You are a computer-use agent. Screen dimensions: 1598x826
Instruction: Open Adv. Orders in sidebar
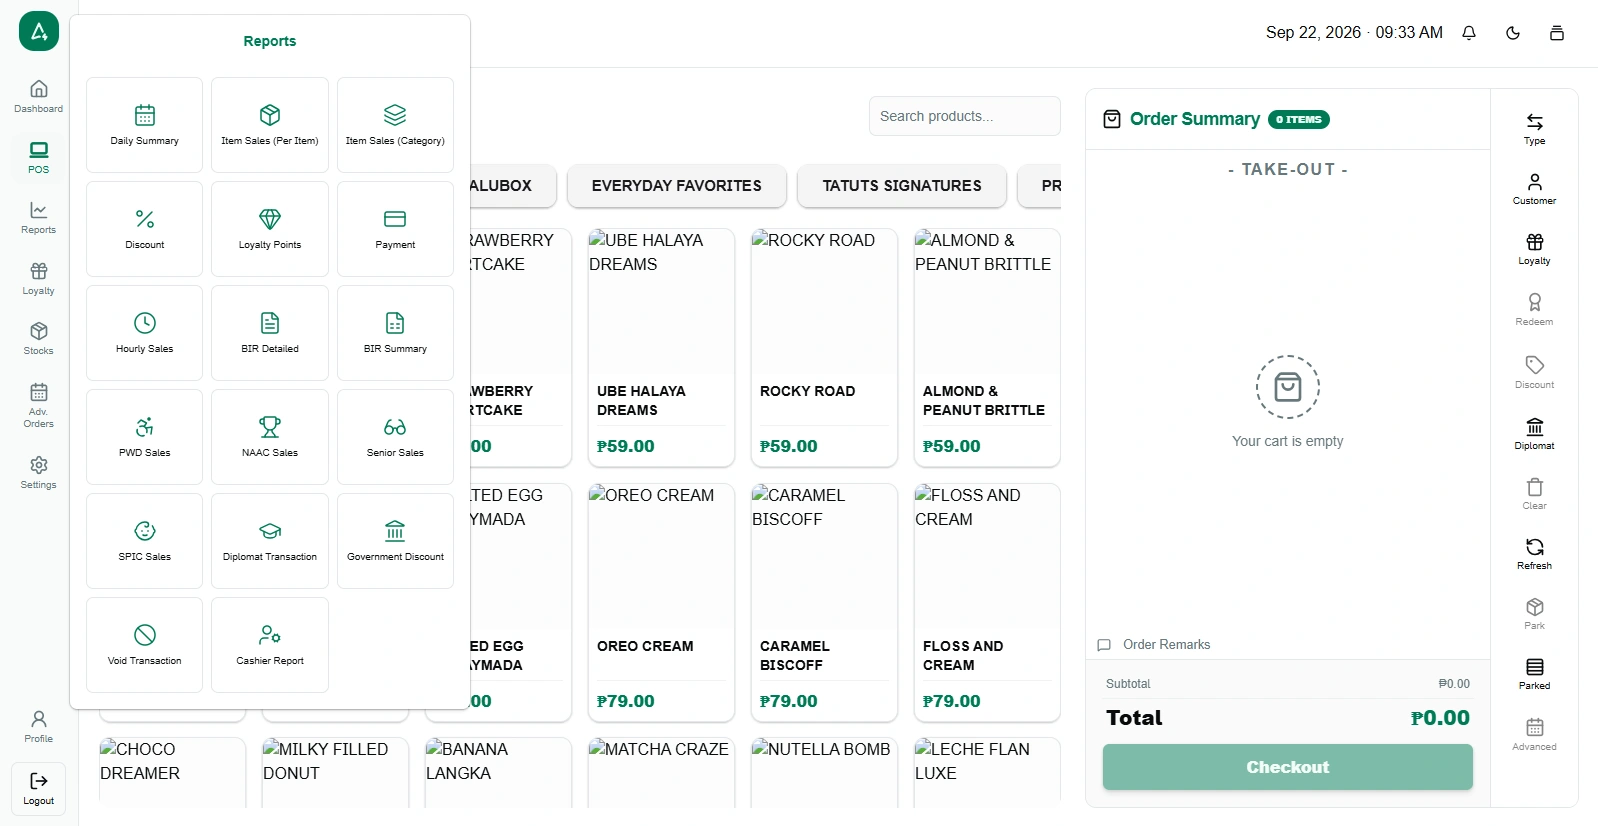pyautogui.click(x=38, y=405)
